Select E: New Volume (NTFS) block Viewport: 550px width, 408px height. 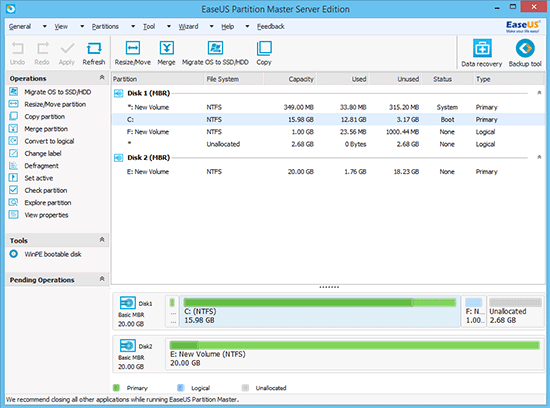click(x=354, y=354)
